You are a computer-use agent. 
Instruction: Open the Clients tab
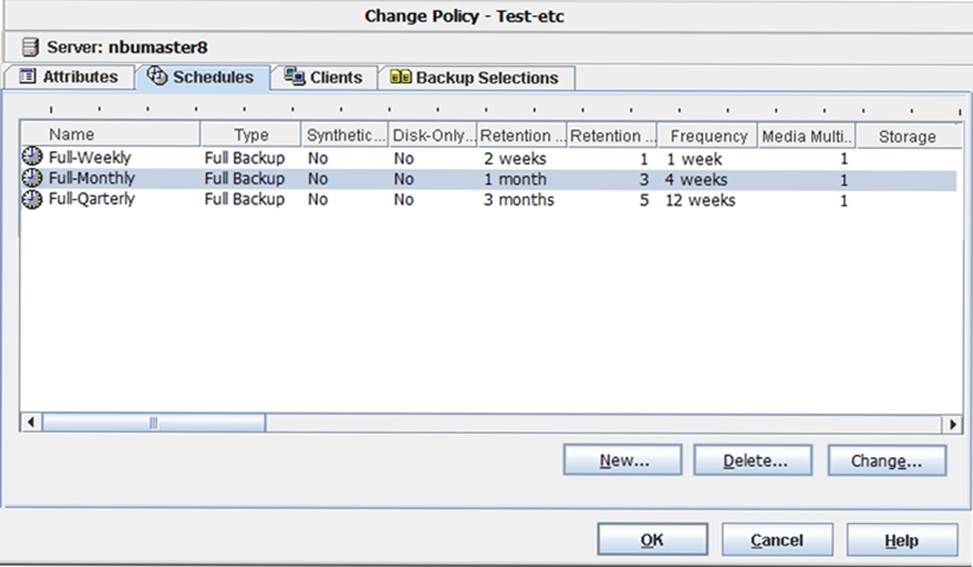(x=324, y=78)
